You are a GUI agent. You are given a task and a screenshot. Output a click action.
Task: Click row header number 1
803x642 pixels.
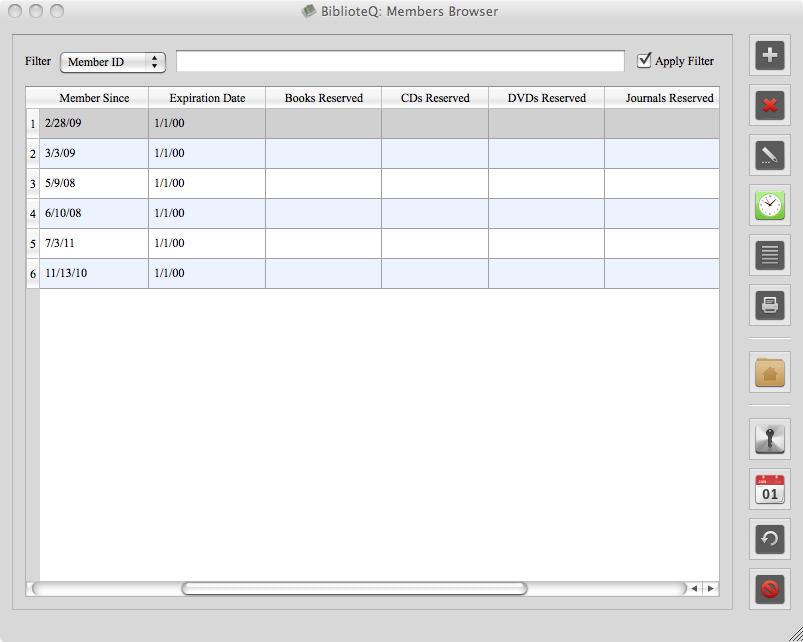(33, 123)
